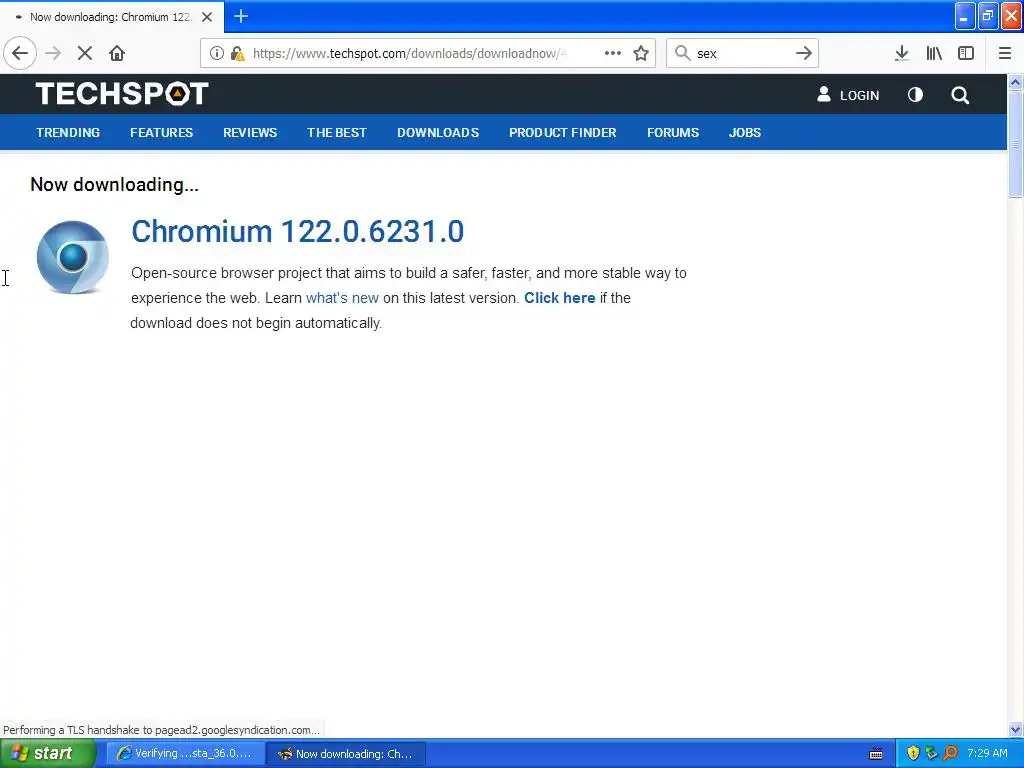Screen dimensions: 1024x768
Task: Click the LOGIN link
Action: tap(859, 95)
